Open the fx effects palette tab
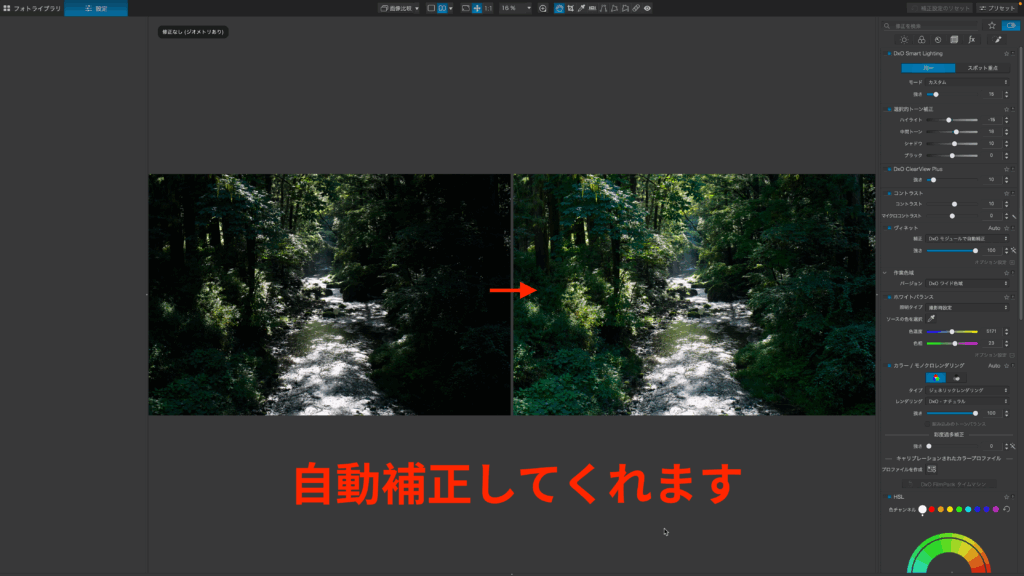 [972, 40]
